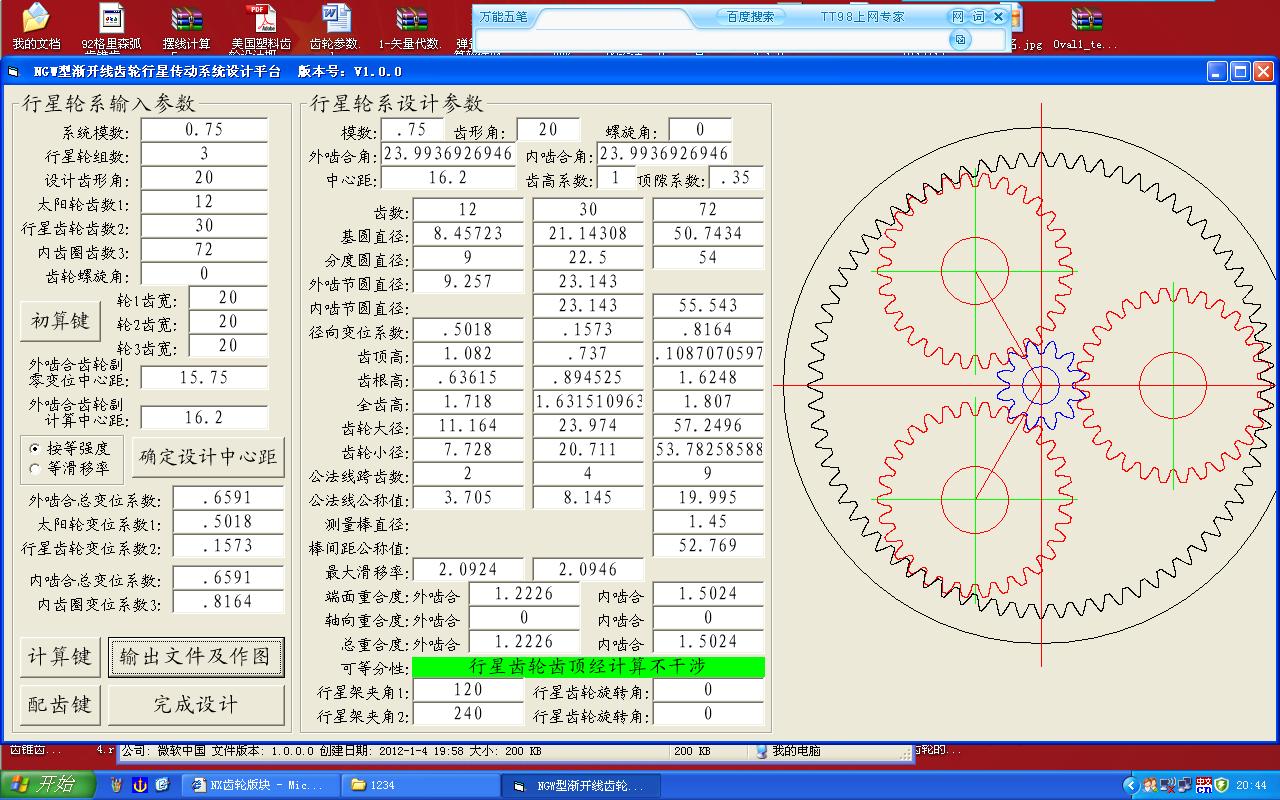Screen dimensions: 1280x800
Task: Click the 内齿圈变位系数3 field
Action: [228, 602]
